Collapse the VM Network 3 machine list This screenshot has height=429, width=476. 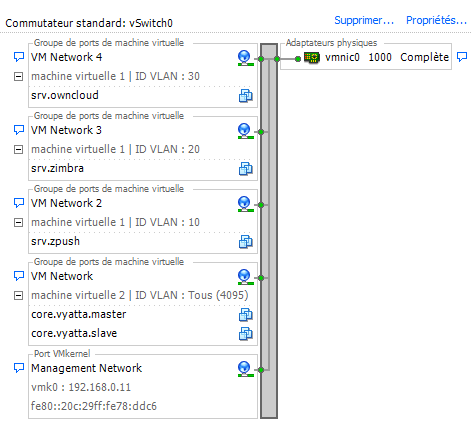pyautogui.click(x=18, y=150)
